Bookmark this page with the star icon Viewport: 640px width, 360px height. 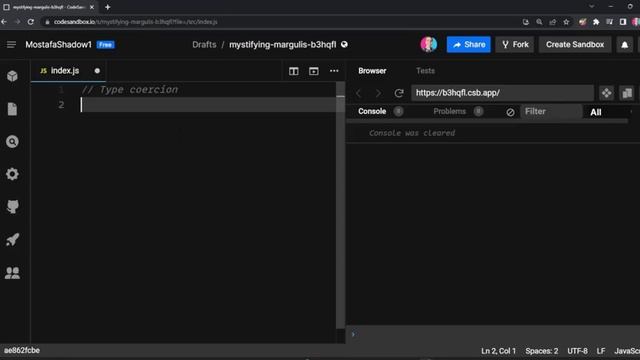click(x=566, y=22)
